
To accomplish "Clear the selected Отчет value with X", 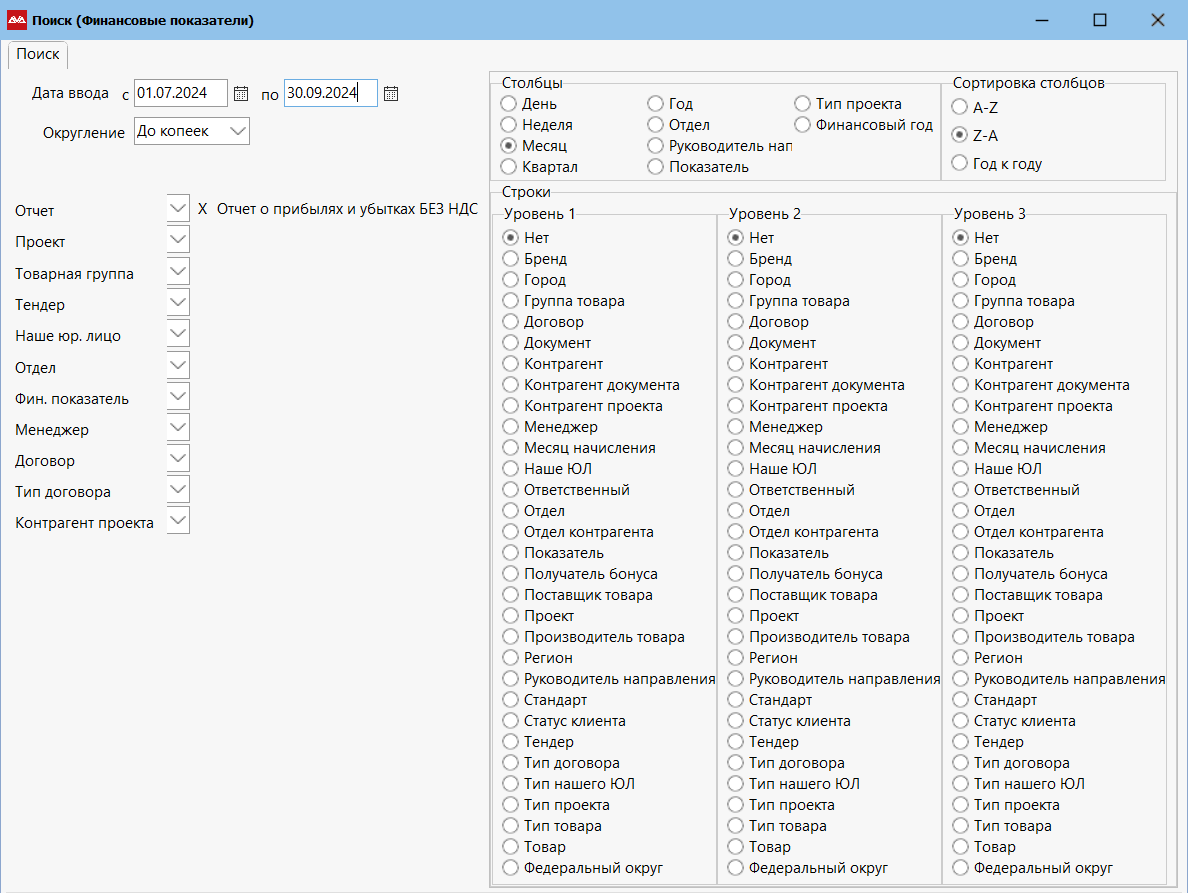I will (x=202, y=209).
